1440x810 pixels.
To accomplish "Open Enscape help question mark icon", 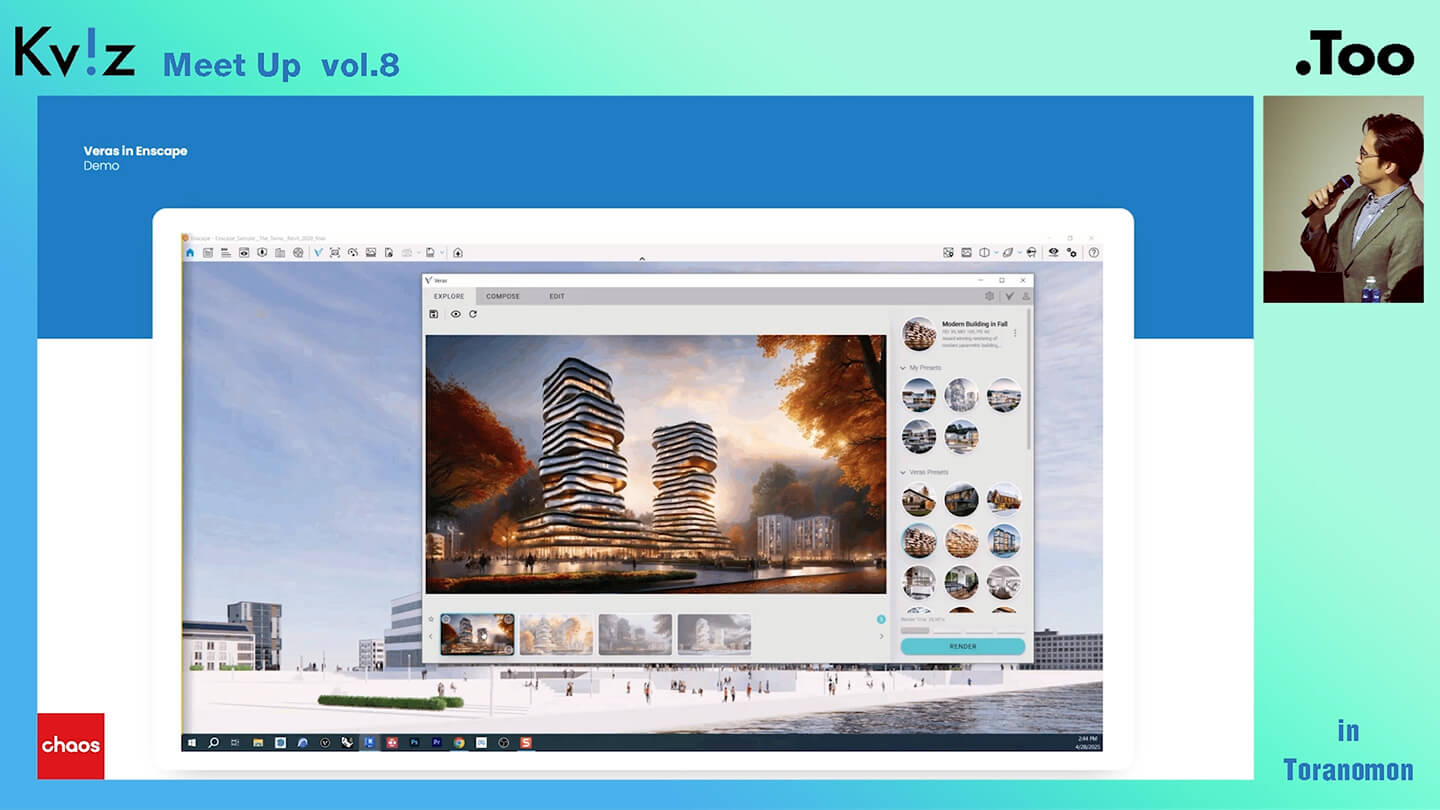I will pyautogui.click(x=1093, y=253).
